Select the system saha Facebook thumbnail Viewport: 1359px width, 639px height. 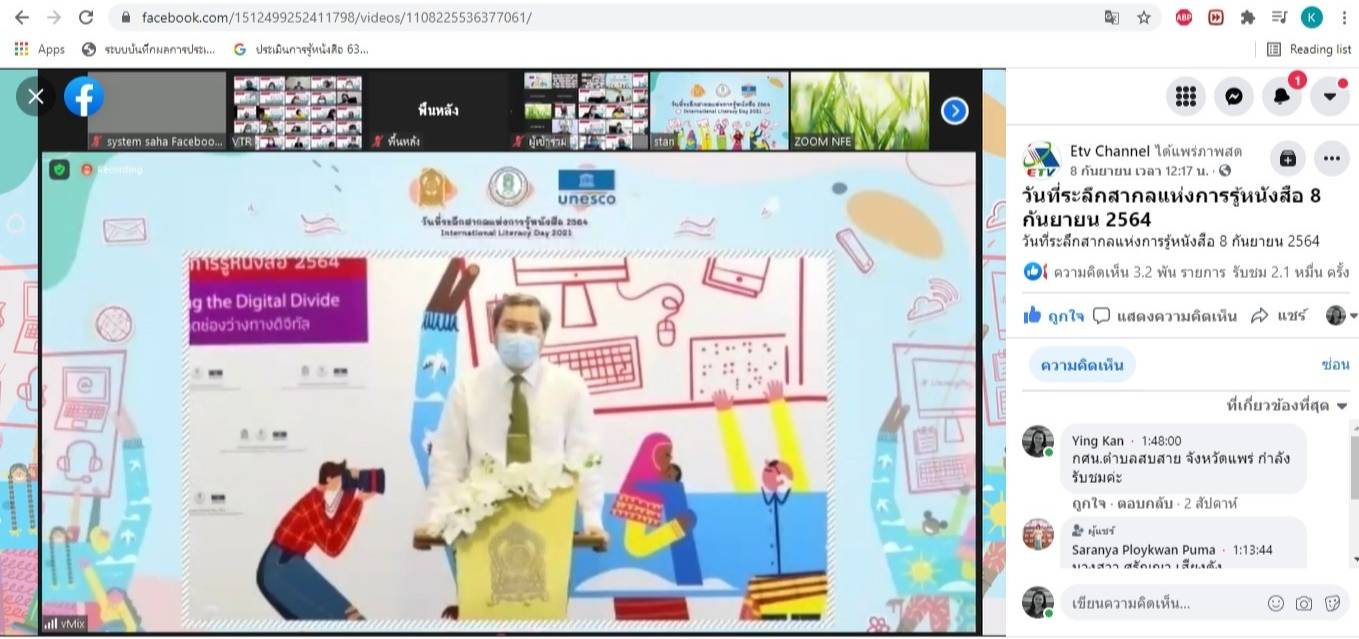[157, 111]
